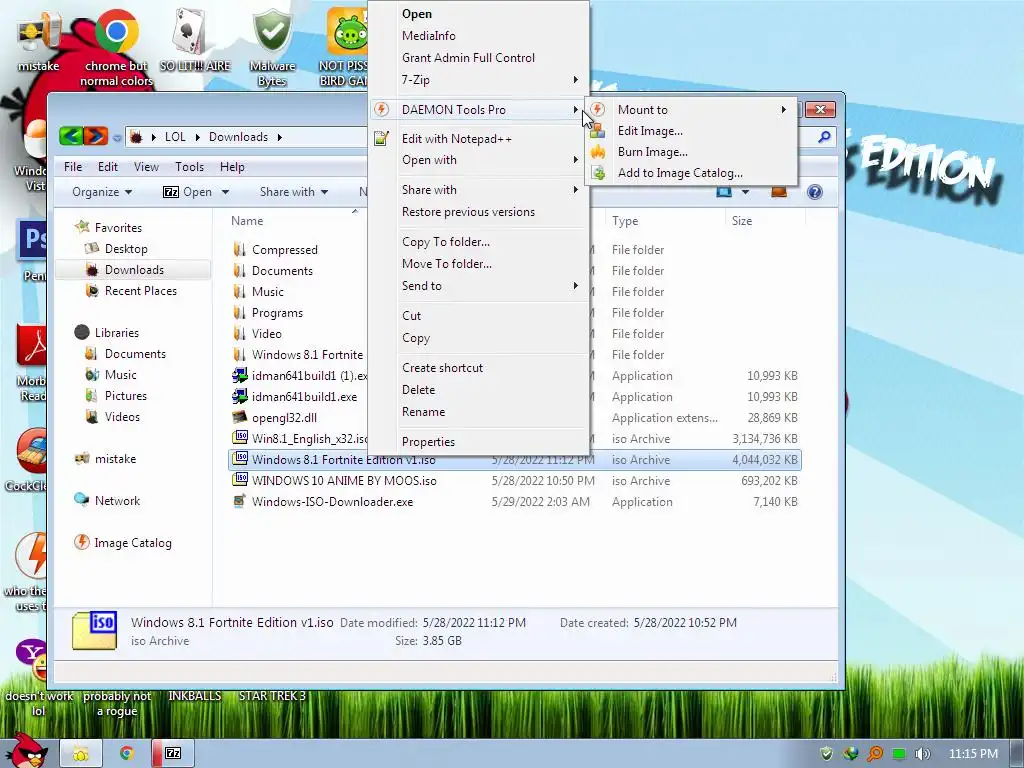Viewport: 1024px width, 768px height.
Task: Select Desktop under Favorites
Action: pyautogui.click(x=126, y=249)
